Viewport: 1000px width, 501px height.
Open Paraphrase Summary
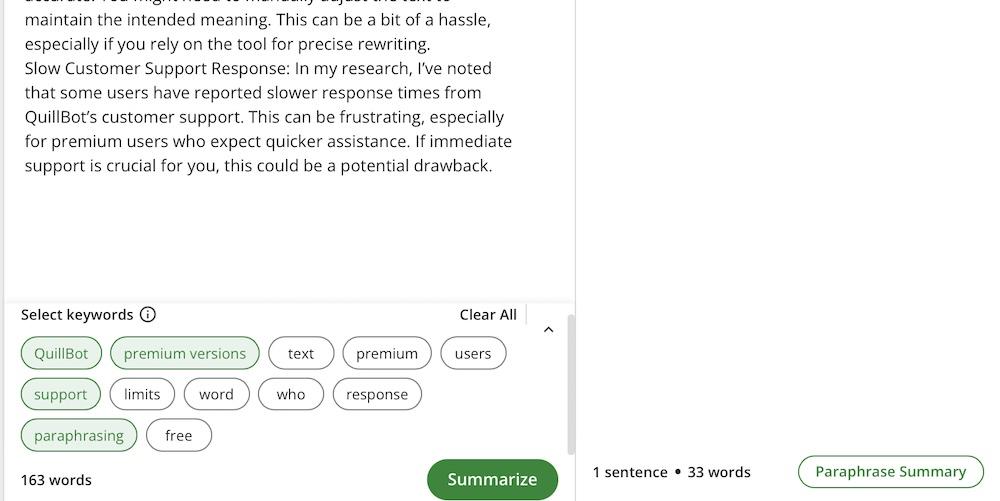pos(890,472)
